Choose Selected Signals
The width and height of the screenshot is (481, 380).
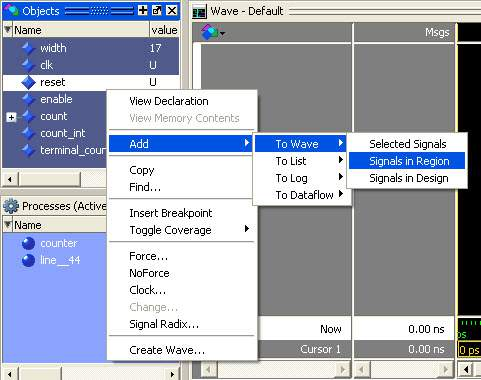tap(407, 144)
